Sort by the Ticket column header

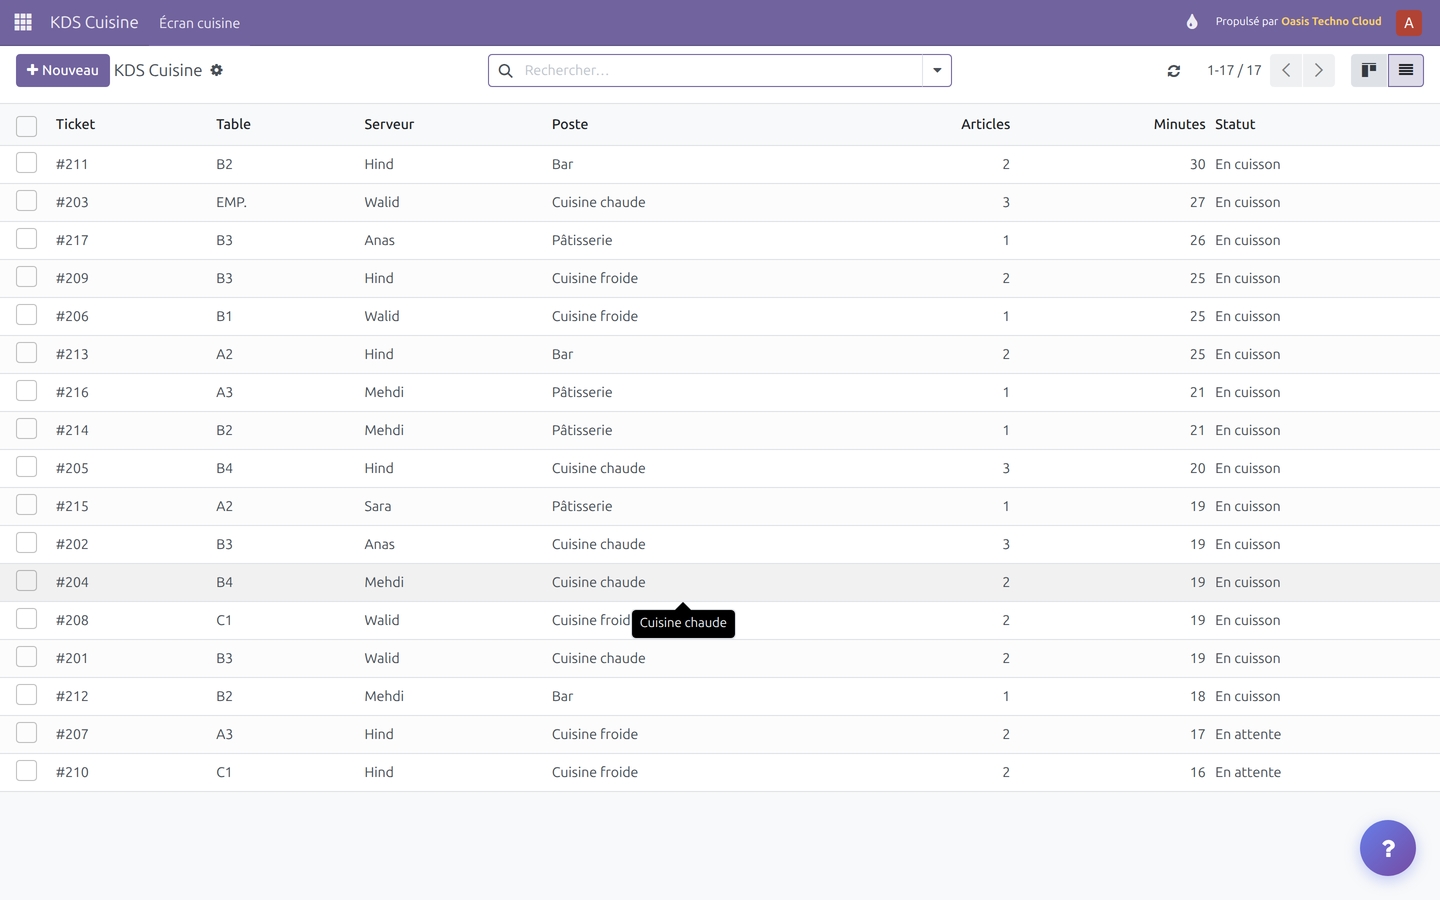click(x=75, y=124)
